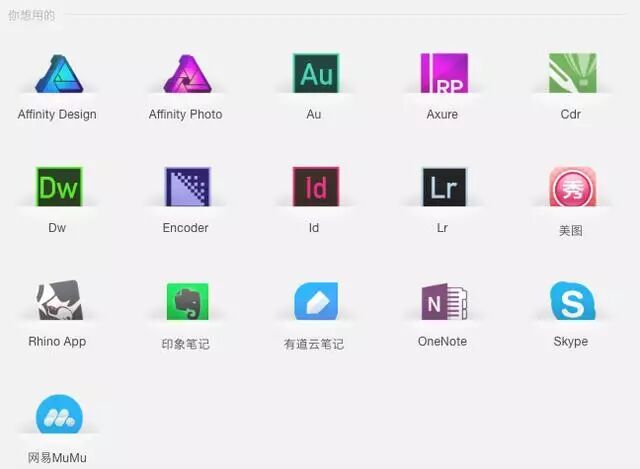640x469 pixels.
Task: Open the OneNote purple N icon
Action: coord(444,301)
